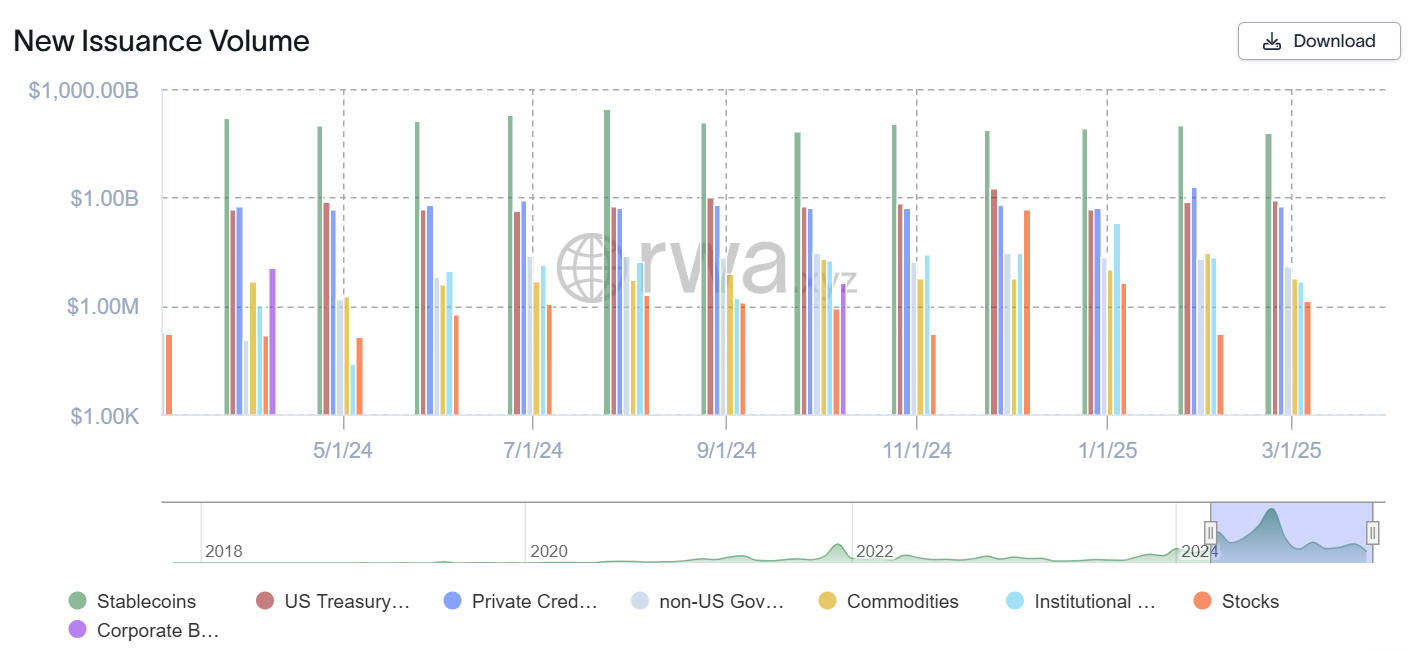Click the Institutional legend circle icon
1411x650 pixels.
click(x=1015, y=601)
